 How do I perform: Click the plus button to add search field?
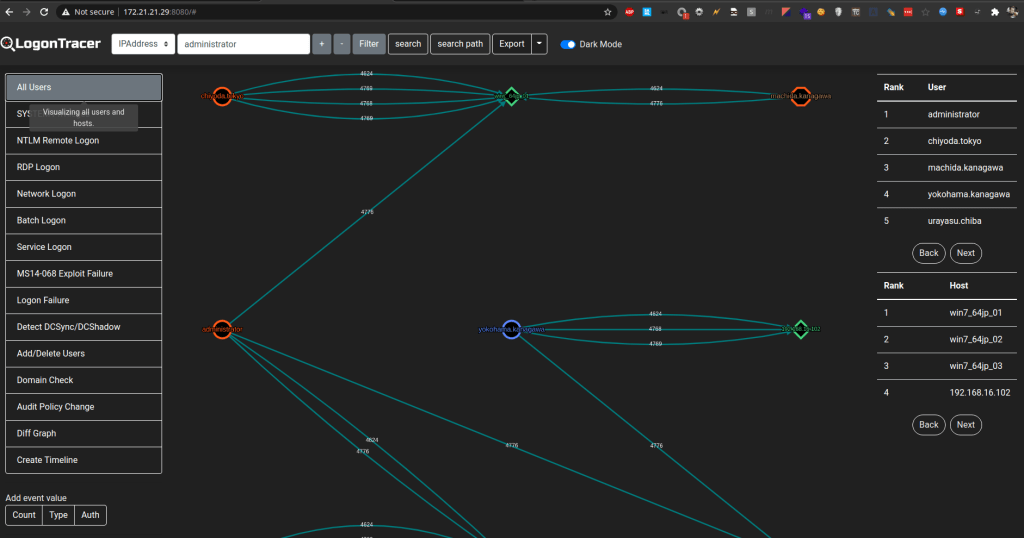[x=321, y=44]
